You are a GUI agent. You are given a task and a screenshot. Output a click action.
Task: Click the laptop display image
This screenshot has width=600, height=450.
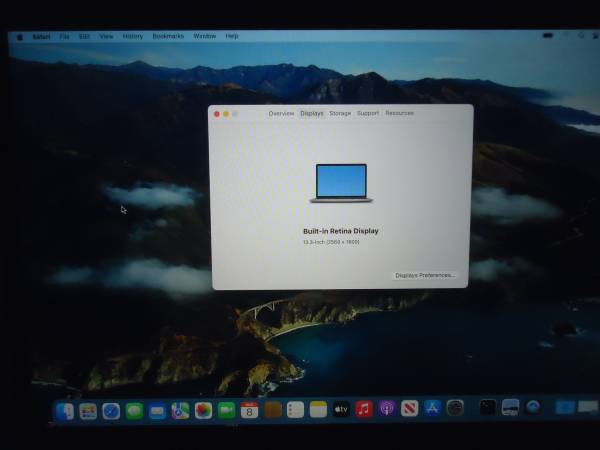[x=340, y=184]
